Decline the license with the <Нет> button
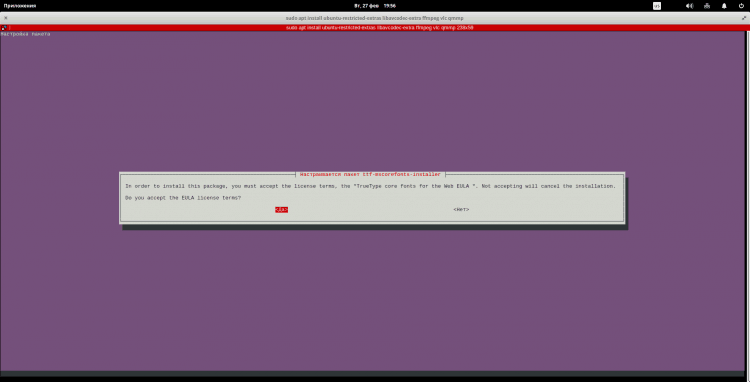This screenshot has height=382, width=750. click(461, 209)
